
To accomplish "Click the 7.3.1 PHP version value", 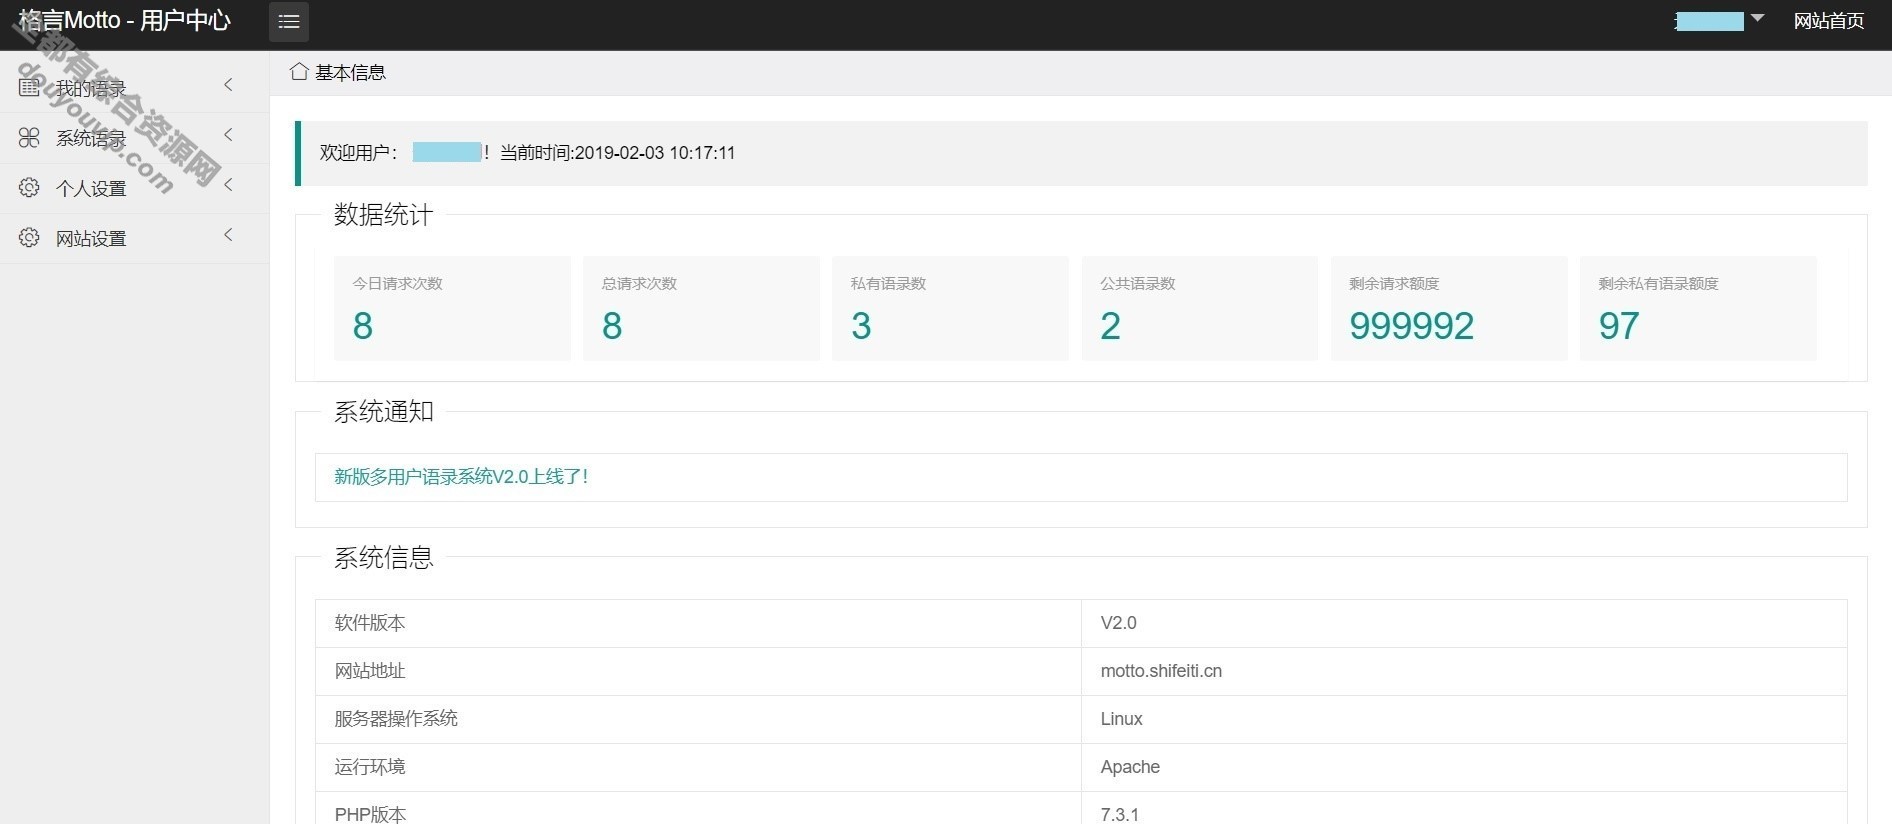I will click(x=1119, y=814).
